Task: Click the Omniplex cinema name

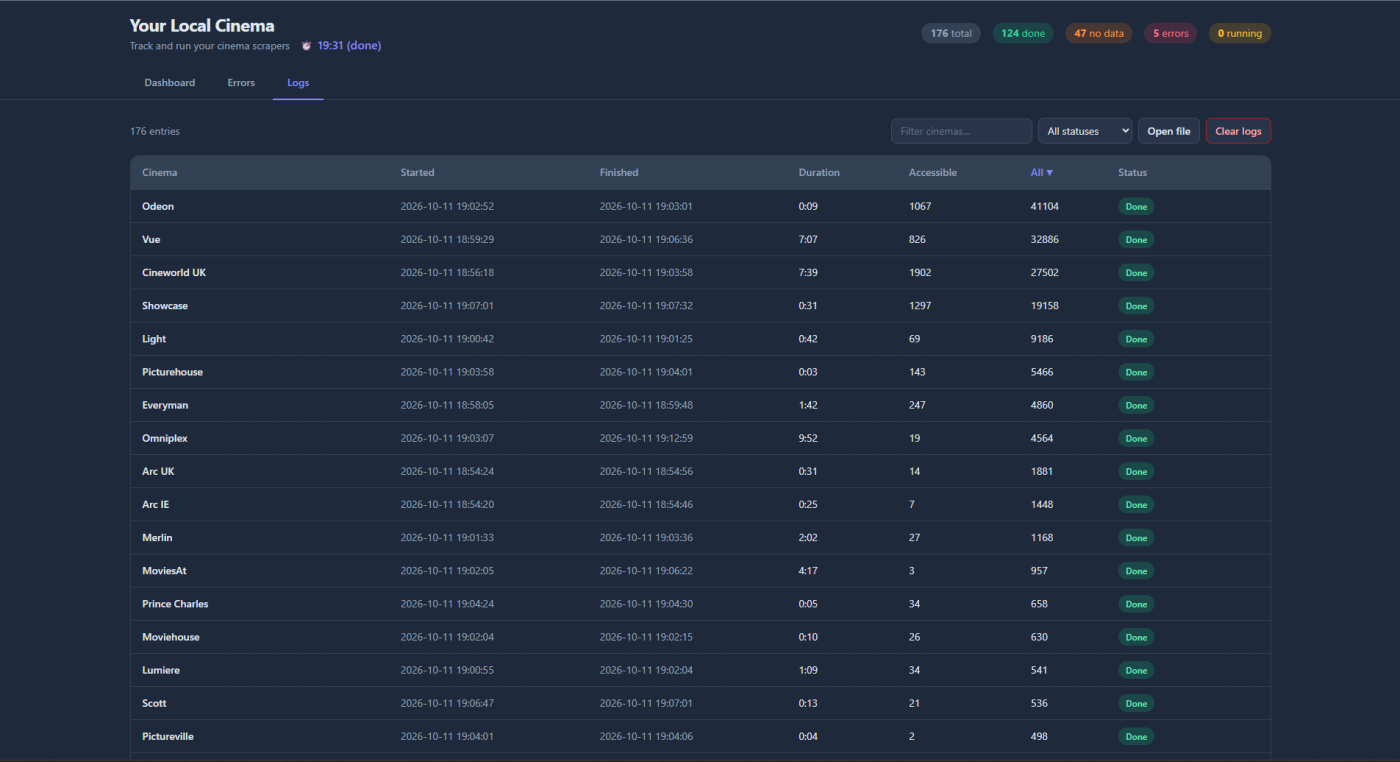Action: click(165, 438)
